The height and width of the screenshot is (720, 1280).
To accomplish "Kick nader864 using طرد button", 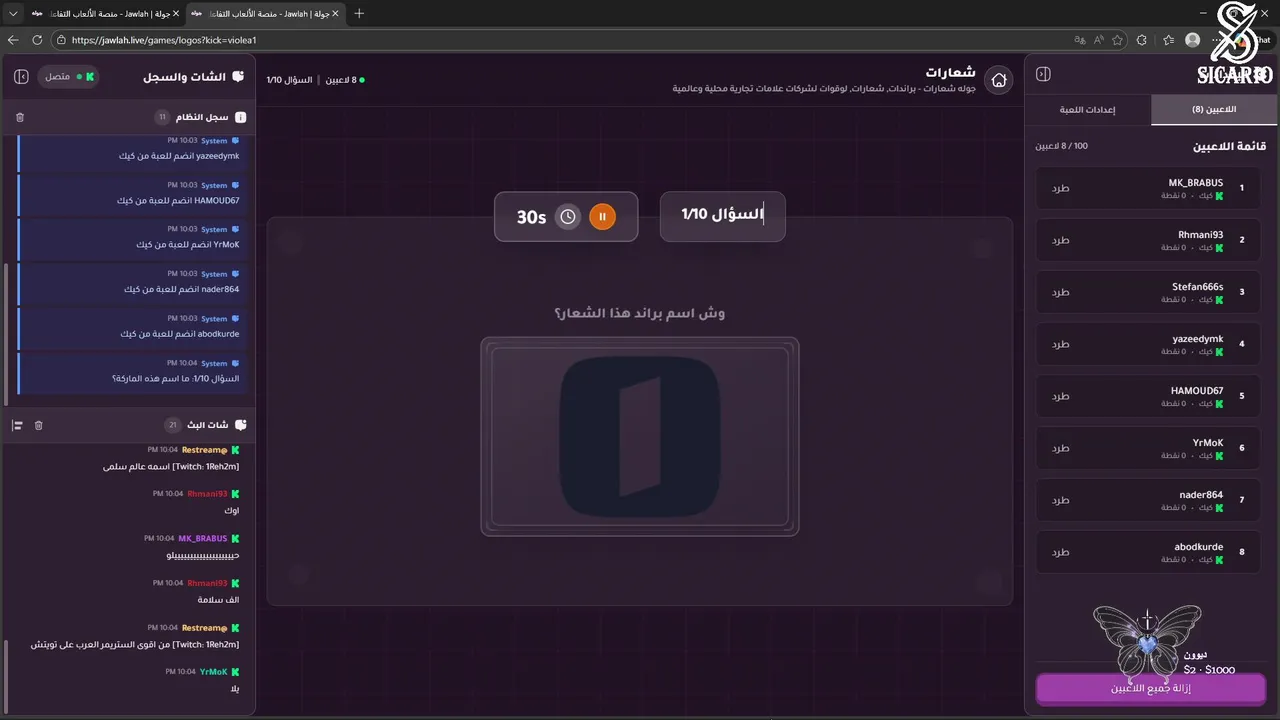I will tap(1060, 500).
